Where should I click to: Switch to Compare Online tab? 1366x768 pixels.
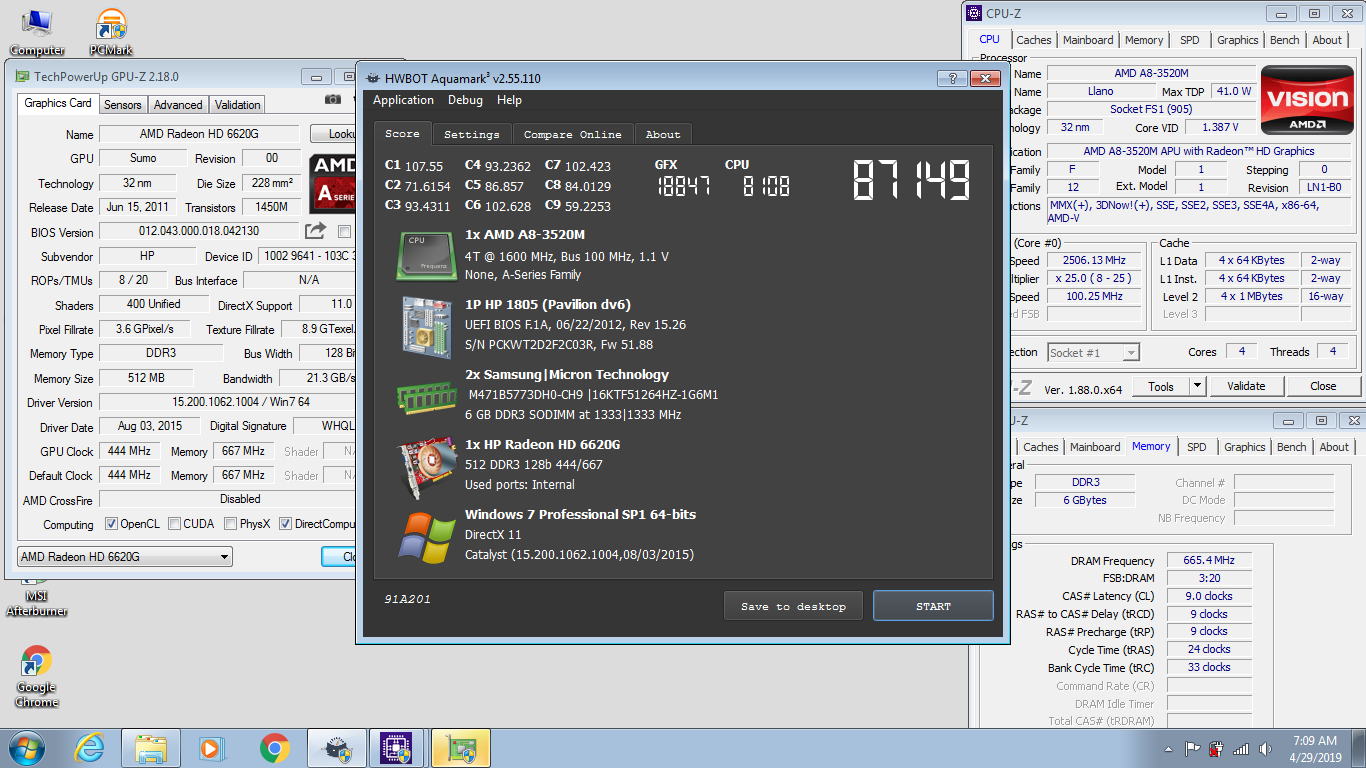coord(572,134)
